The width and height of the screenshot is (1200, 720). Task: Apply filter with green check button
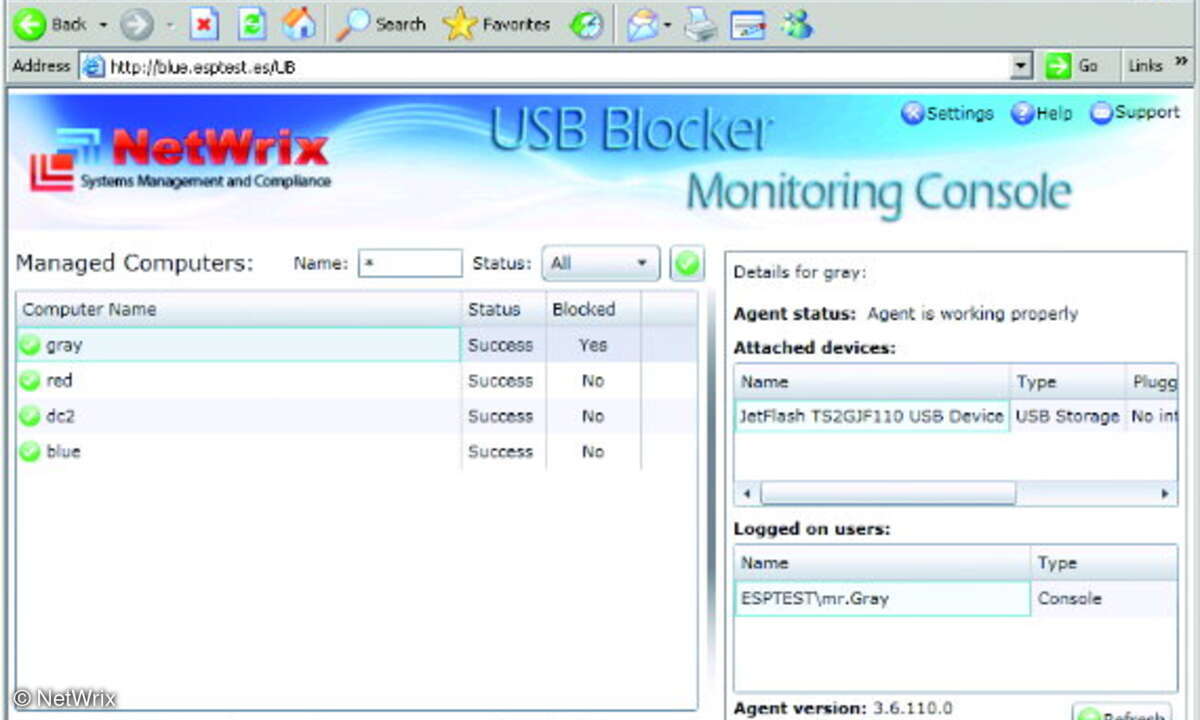click(x=686, y=263)
